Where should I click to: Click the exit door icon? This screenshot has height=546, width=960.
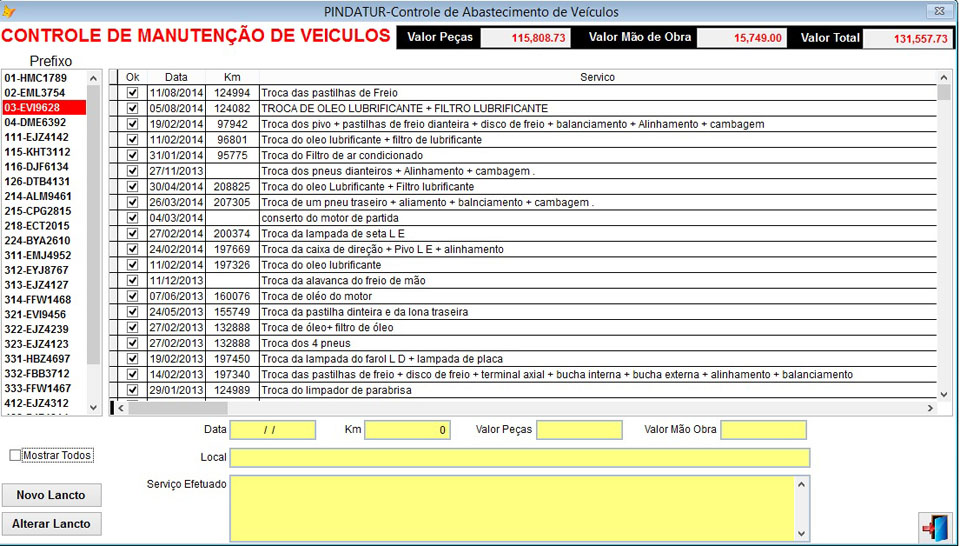click(x=936, y=526)
